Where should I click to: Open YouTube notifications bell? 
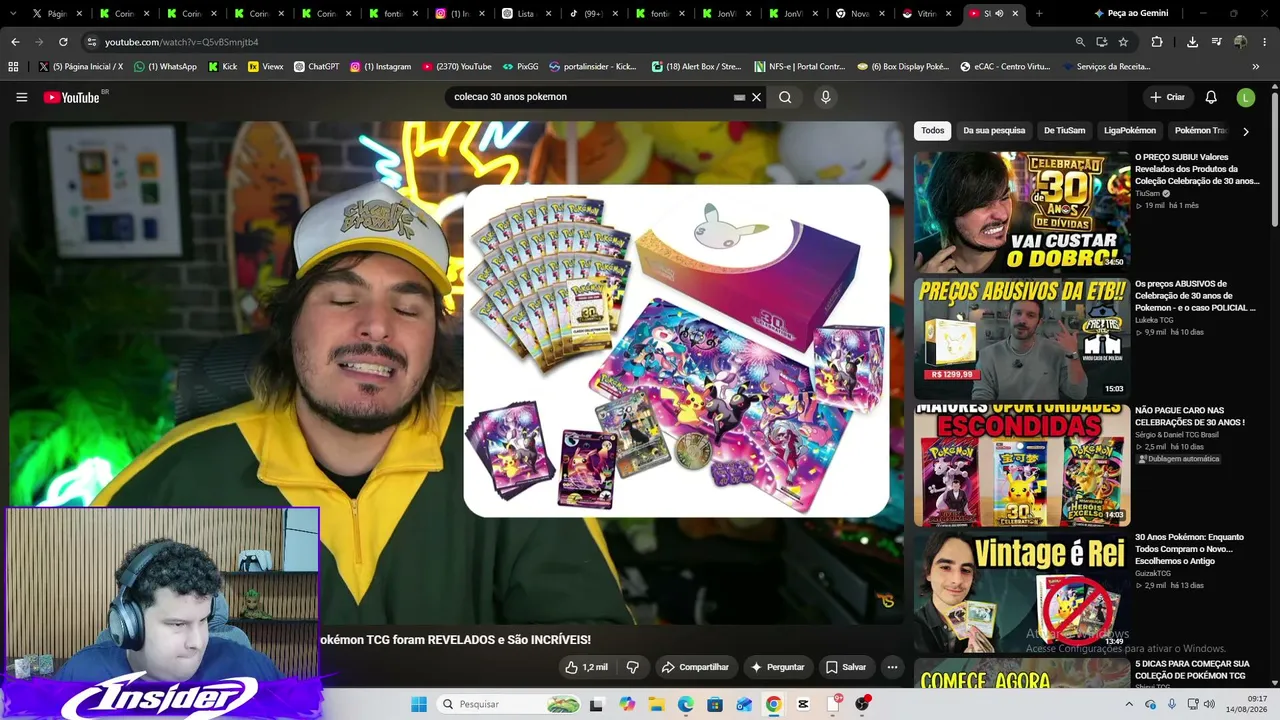1211,97
